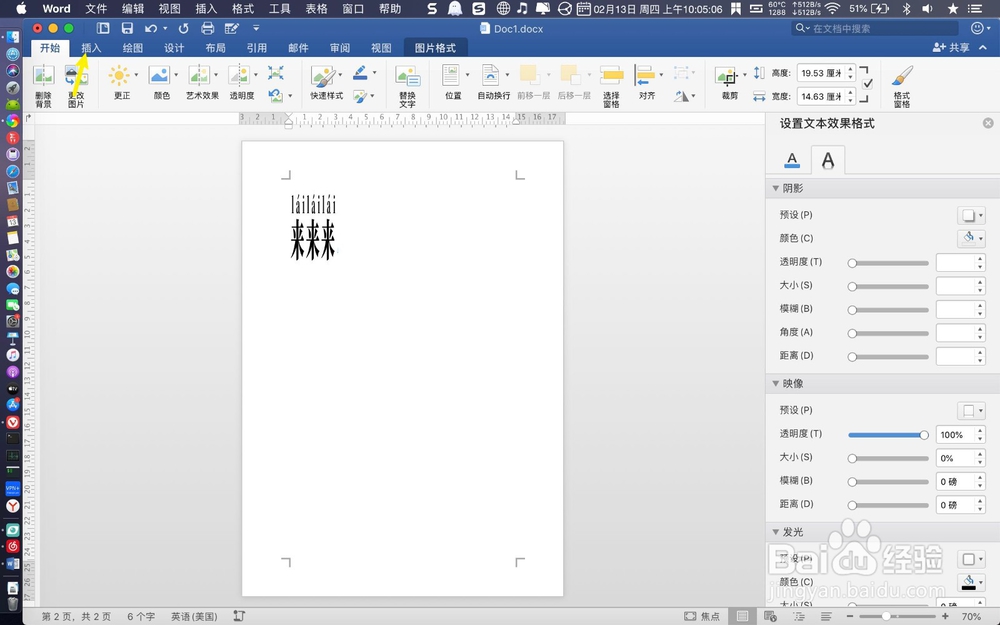This screenshot has width=1000, height=625.
Task: Collapse the 映像 reflection section
Action: point(776,383)
